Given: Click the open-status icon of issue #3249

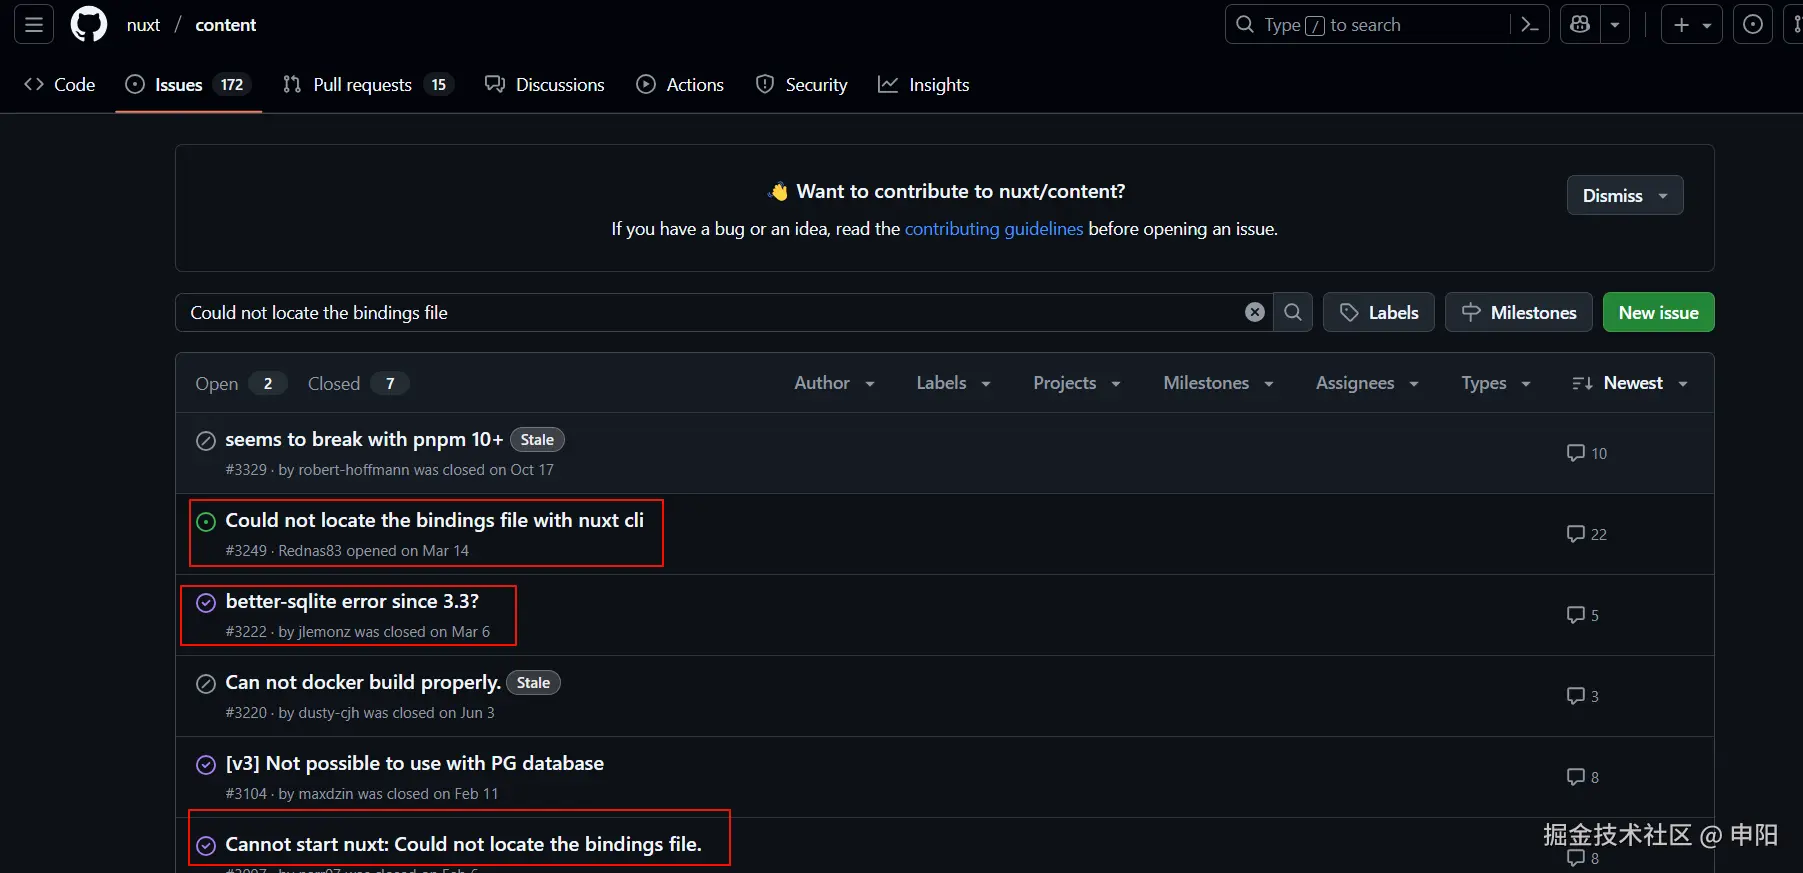Looking at the screenshot, I should click(206, 521).
